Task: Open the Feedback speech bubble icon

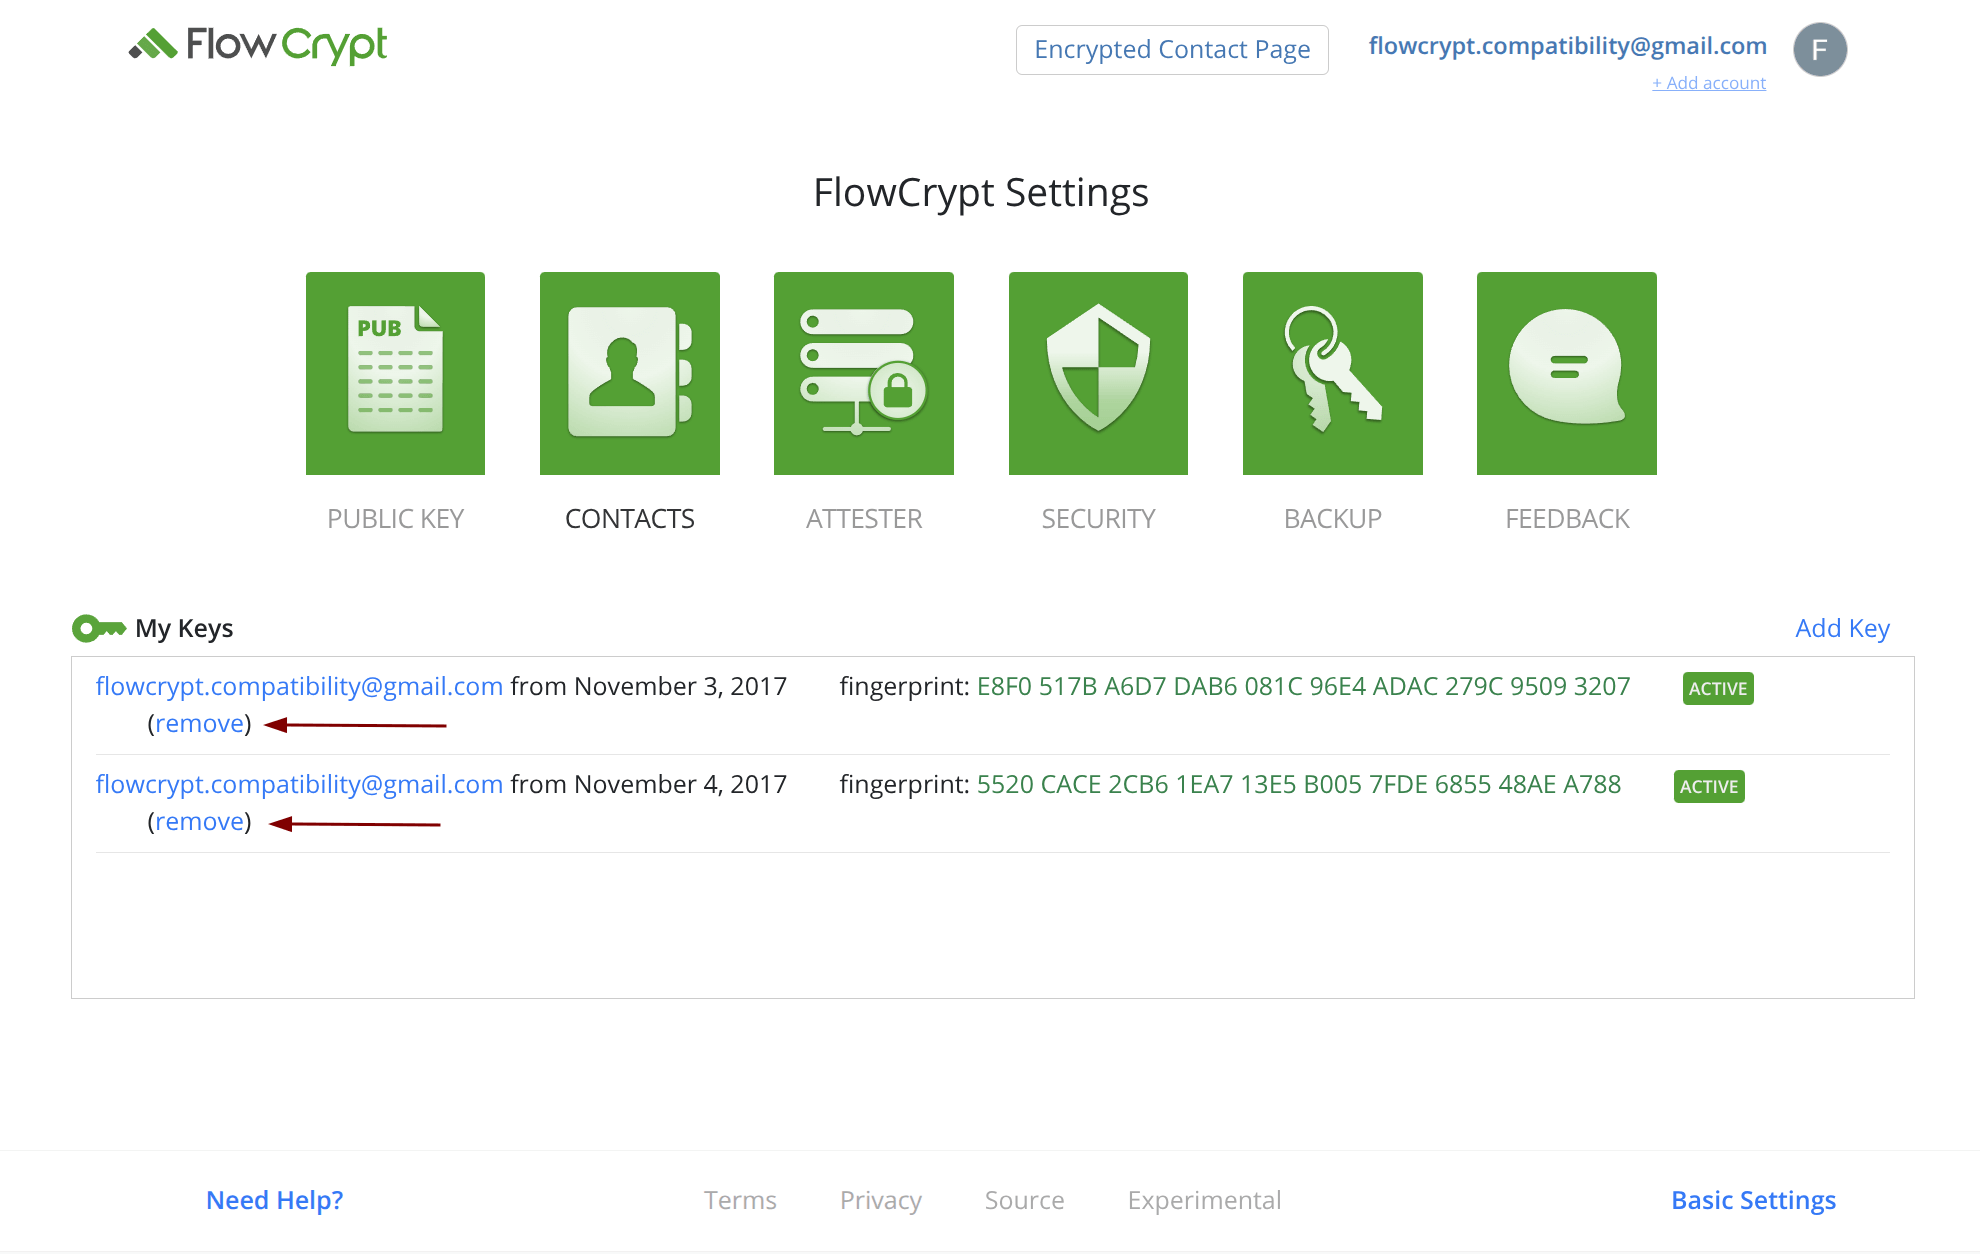Action: (x=1567, y=373)
